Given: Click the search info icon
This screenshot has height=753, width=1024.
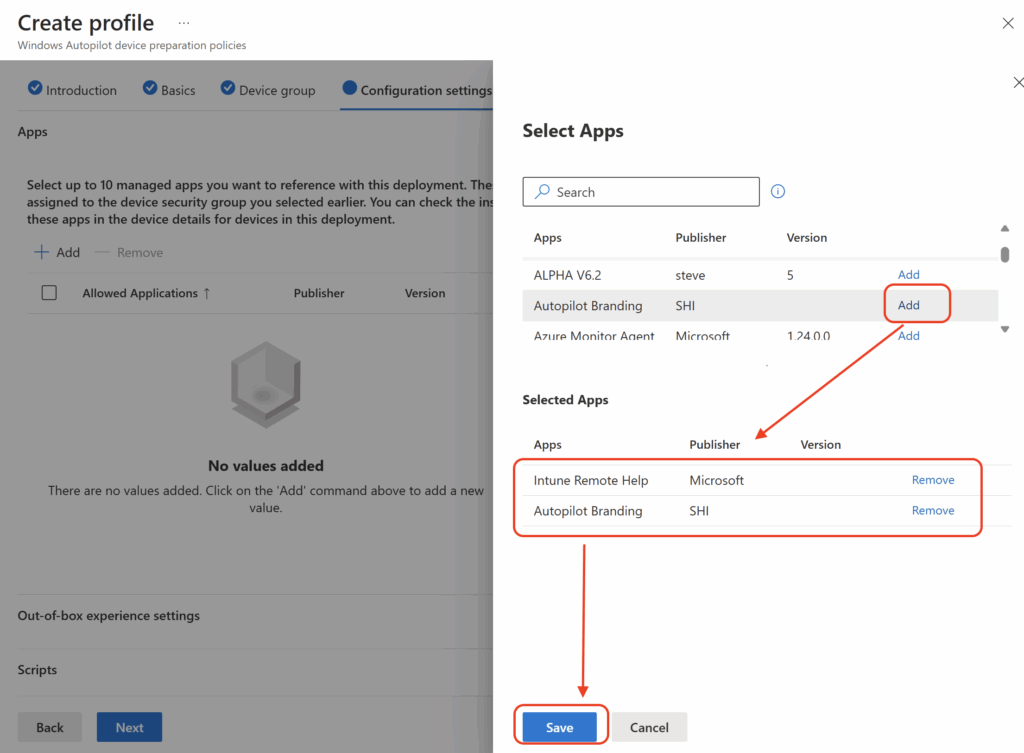Looking at the screenshot, I should [x=777, y=191].
